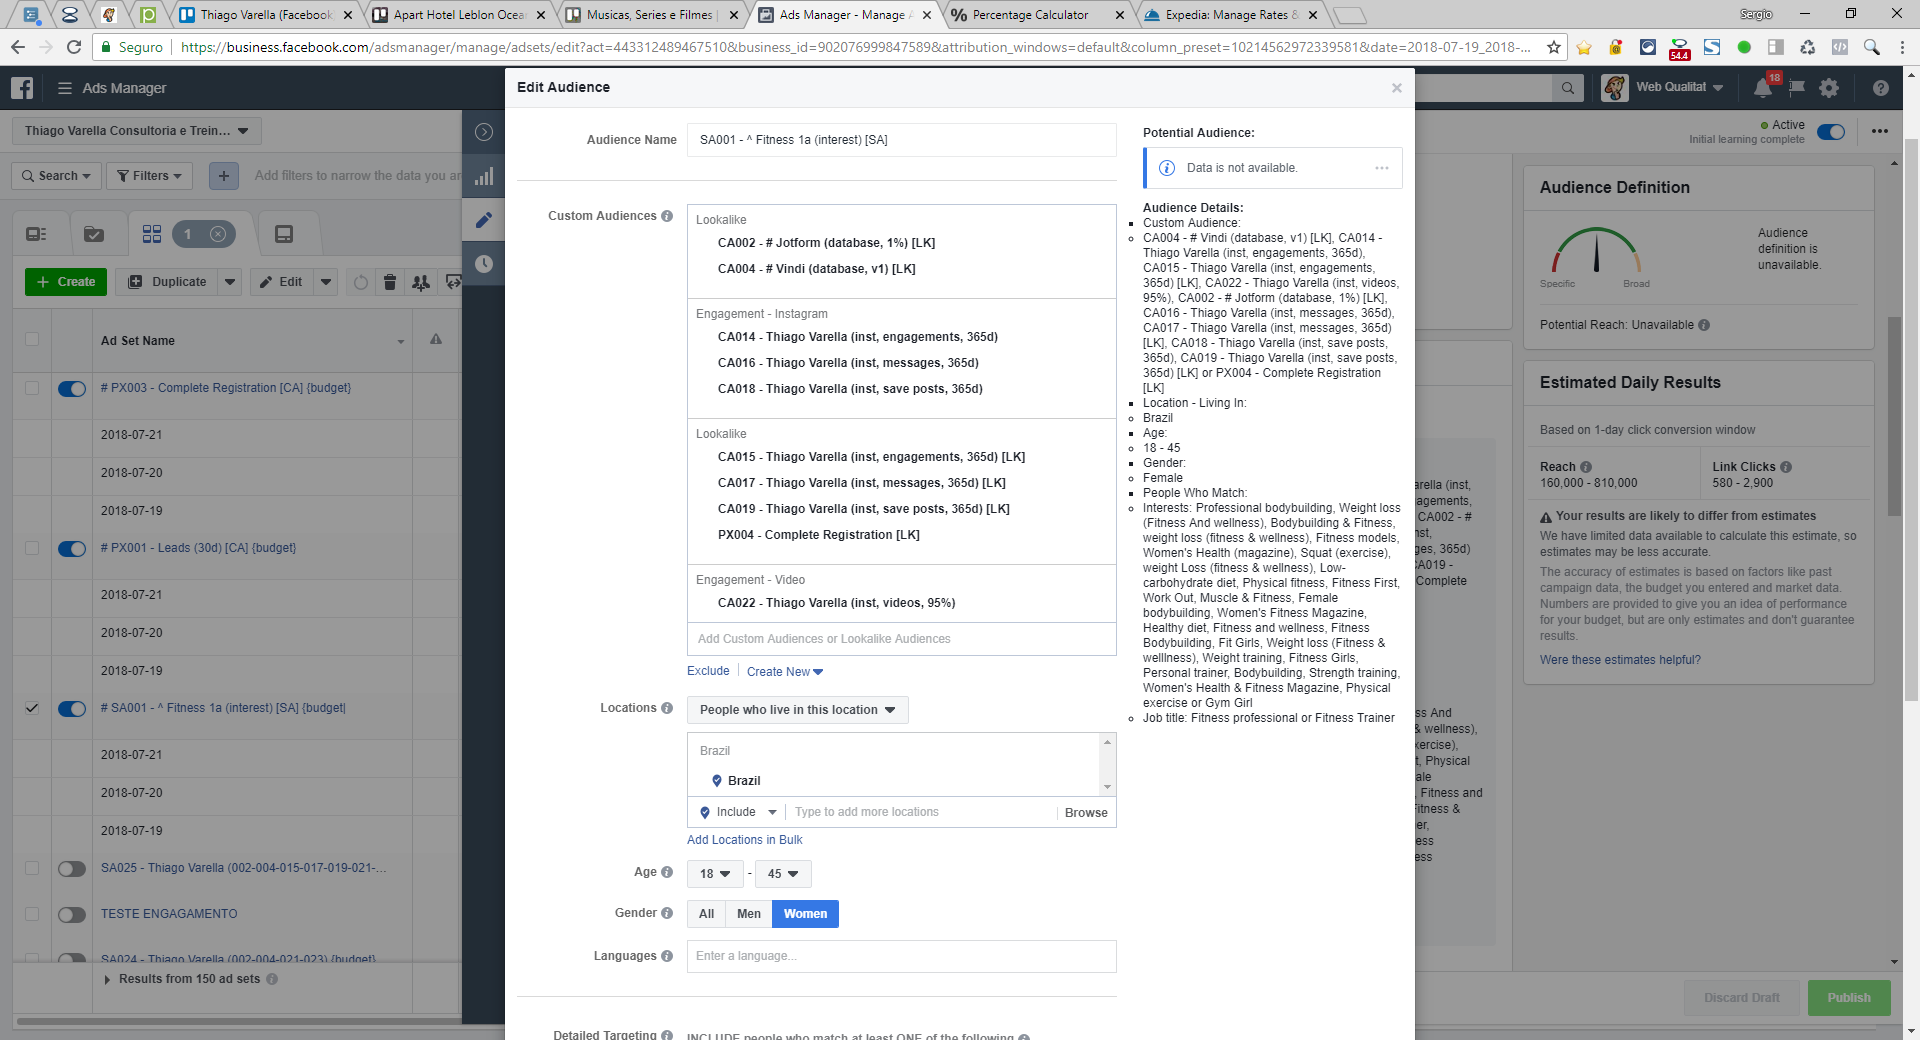1920x1040 pixels.
Task: Click the Custom Audiences info icon
Action: [667, 216]
